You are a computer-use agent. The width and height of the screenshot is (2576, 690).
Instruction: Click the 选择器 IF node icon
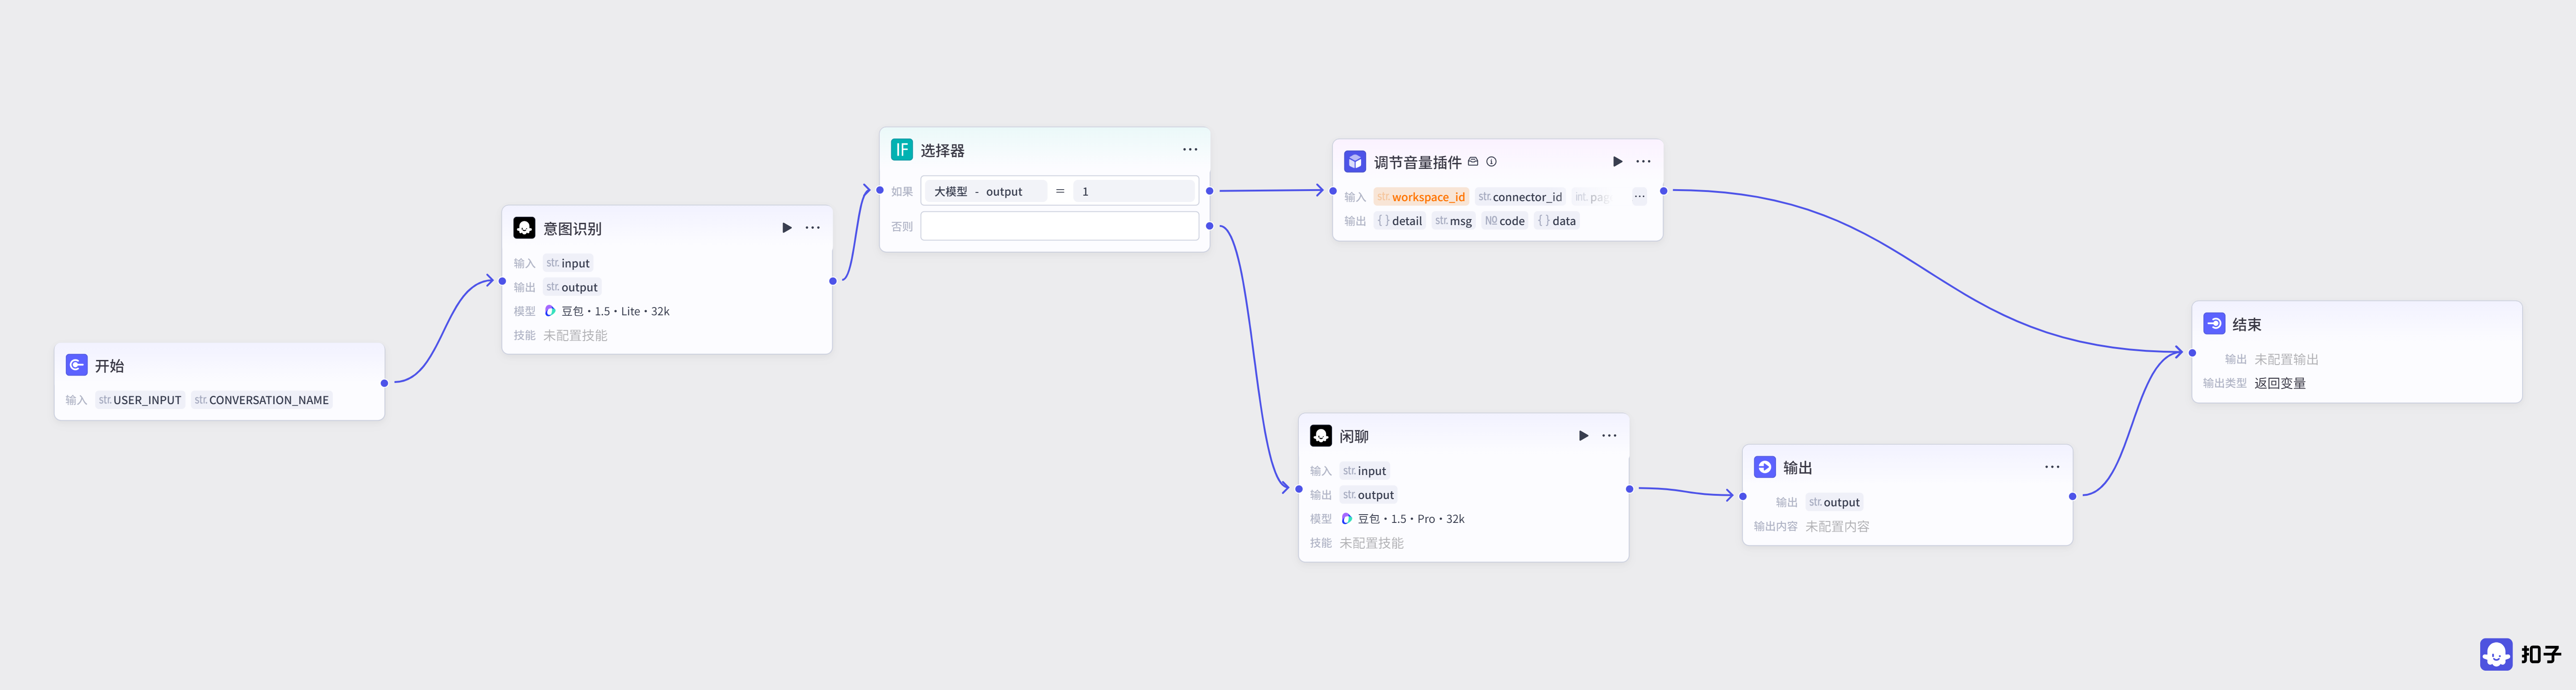902,150
